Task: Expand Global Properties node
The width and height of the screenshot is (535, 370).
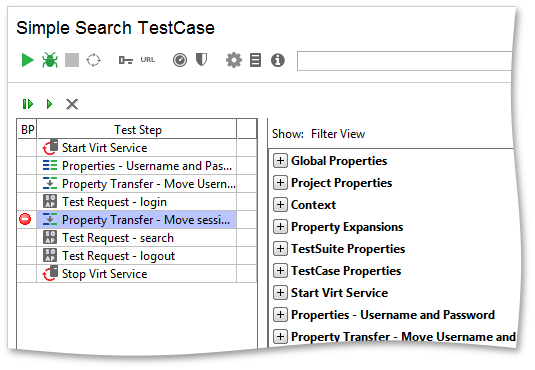Action: 280,160
